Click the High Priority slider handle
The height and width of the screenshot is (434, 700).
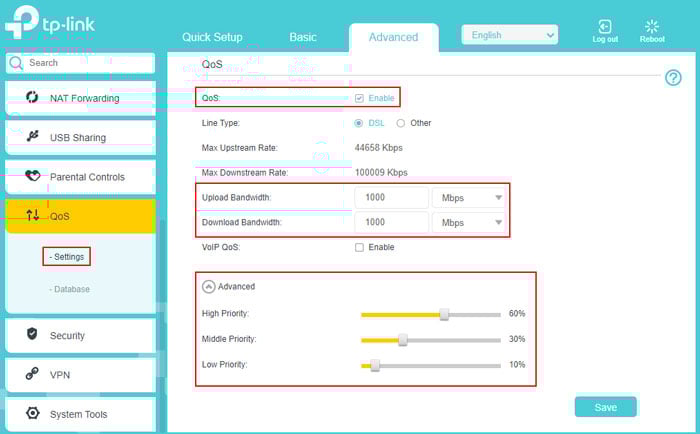[444, 314]
